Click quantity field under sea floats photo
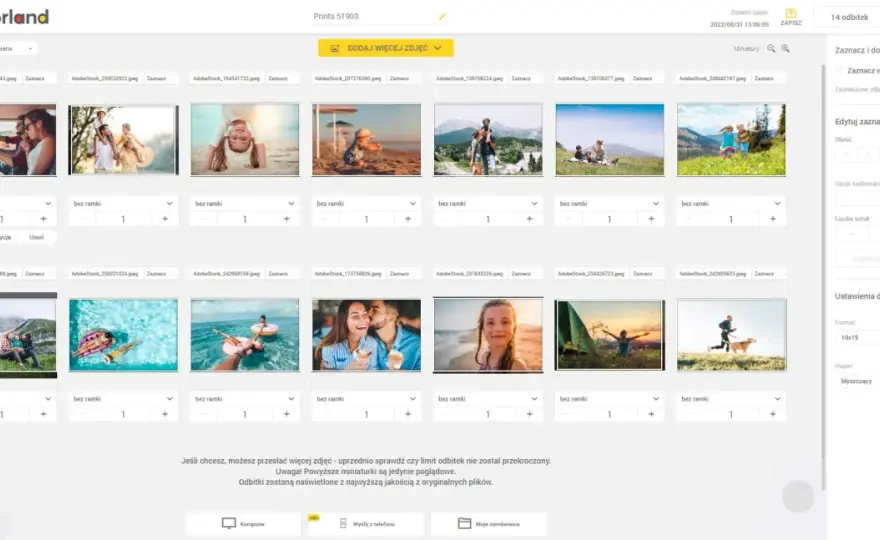The width and height of the screenshot is (880, 540). (x=245, y=414)
